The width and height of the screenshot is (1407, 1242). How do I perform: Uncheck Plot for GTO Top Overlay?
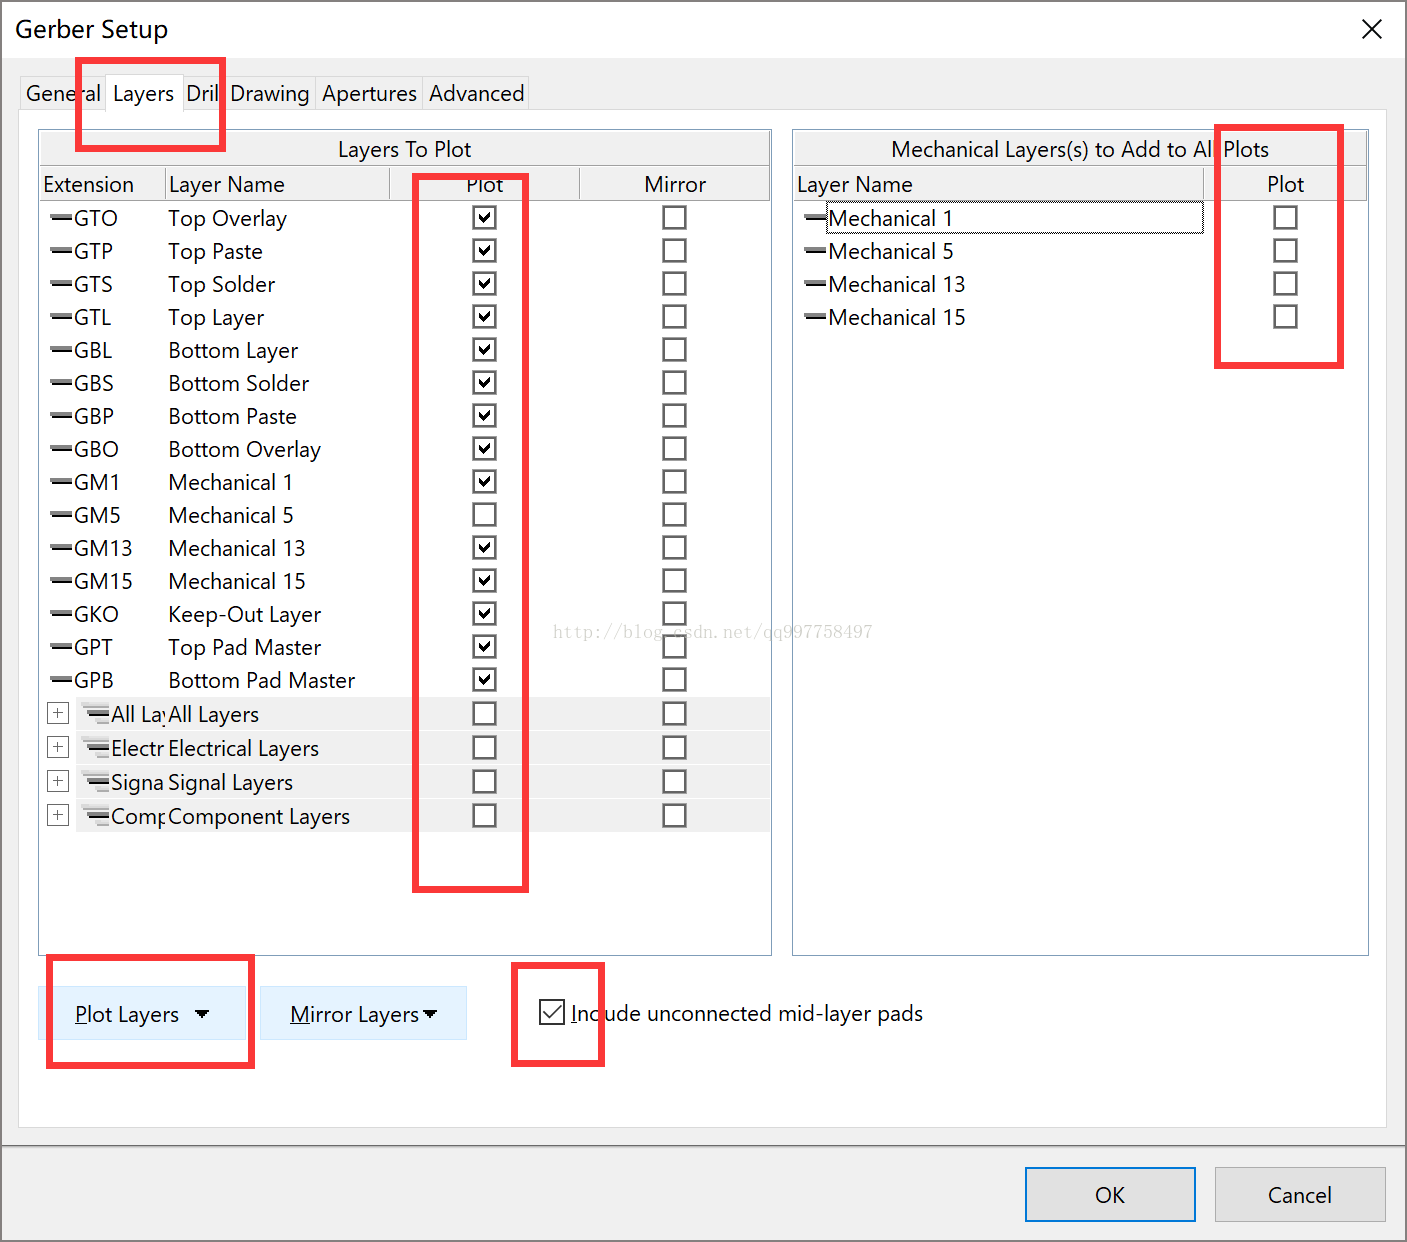click(x=484, y=217)
